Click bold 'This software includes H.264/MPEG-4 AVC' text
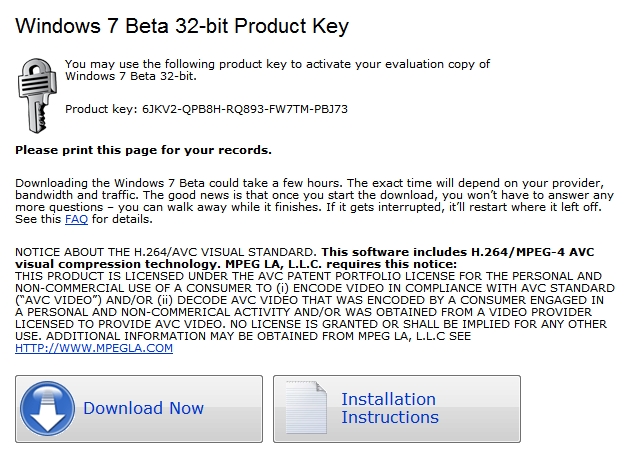Viewport: 633px width, 469px height. pyautogui.click(x=458, y=252)
